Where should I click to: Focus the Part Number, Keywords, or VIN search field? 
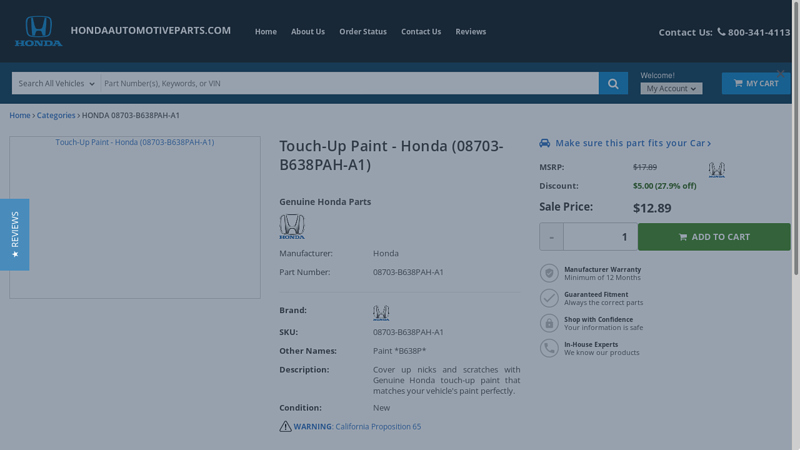349,83
